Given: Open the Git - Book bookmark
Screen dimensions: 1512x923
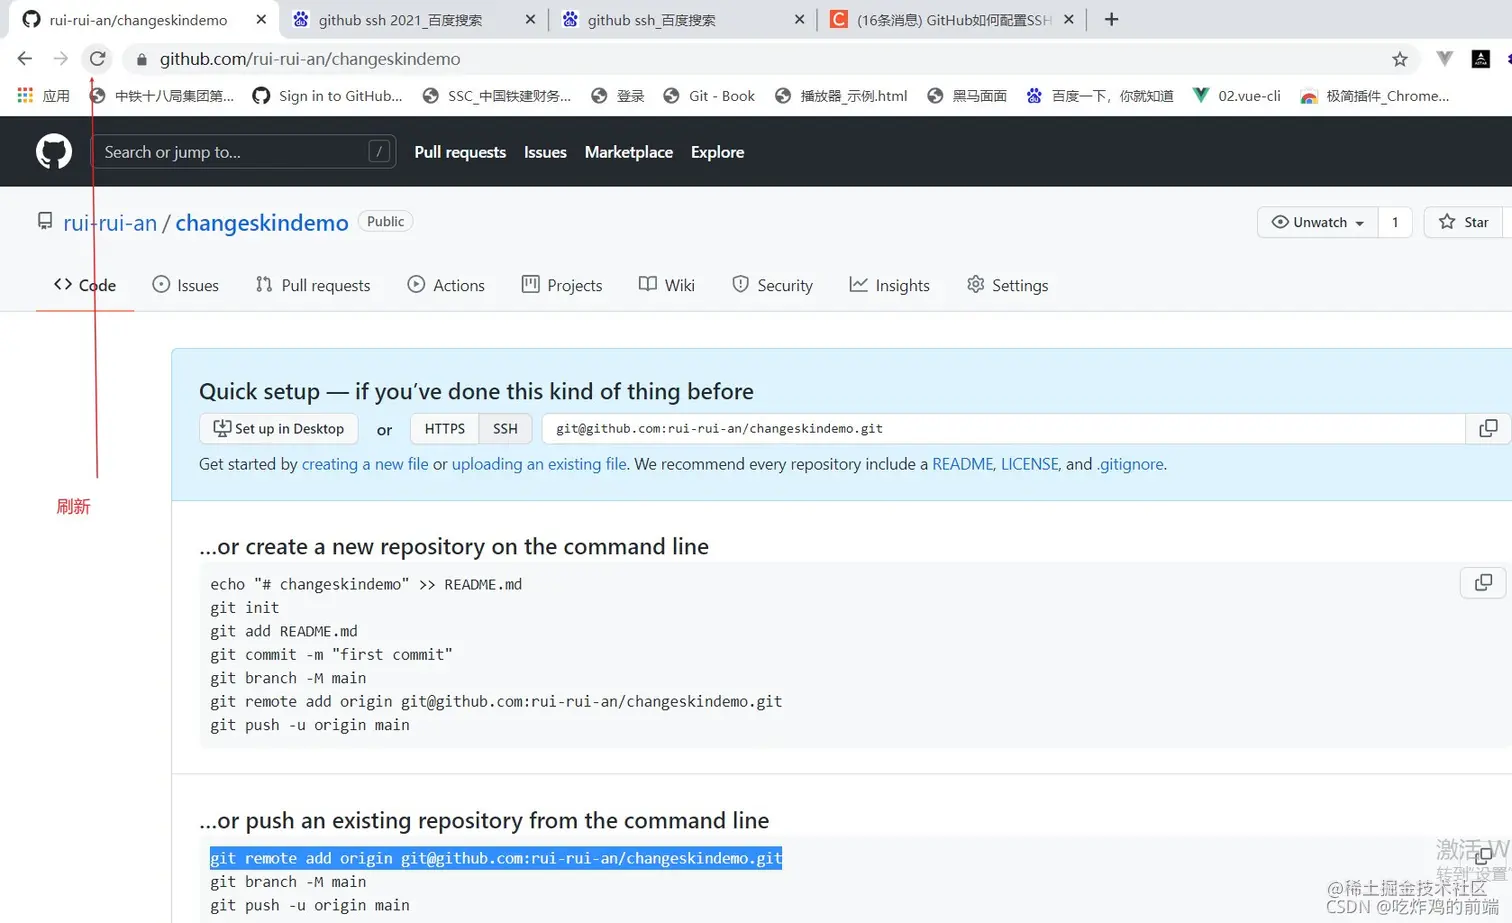Looking at the screenshot, I should [709, 96].
